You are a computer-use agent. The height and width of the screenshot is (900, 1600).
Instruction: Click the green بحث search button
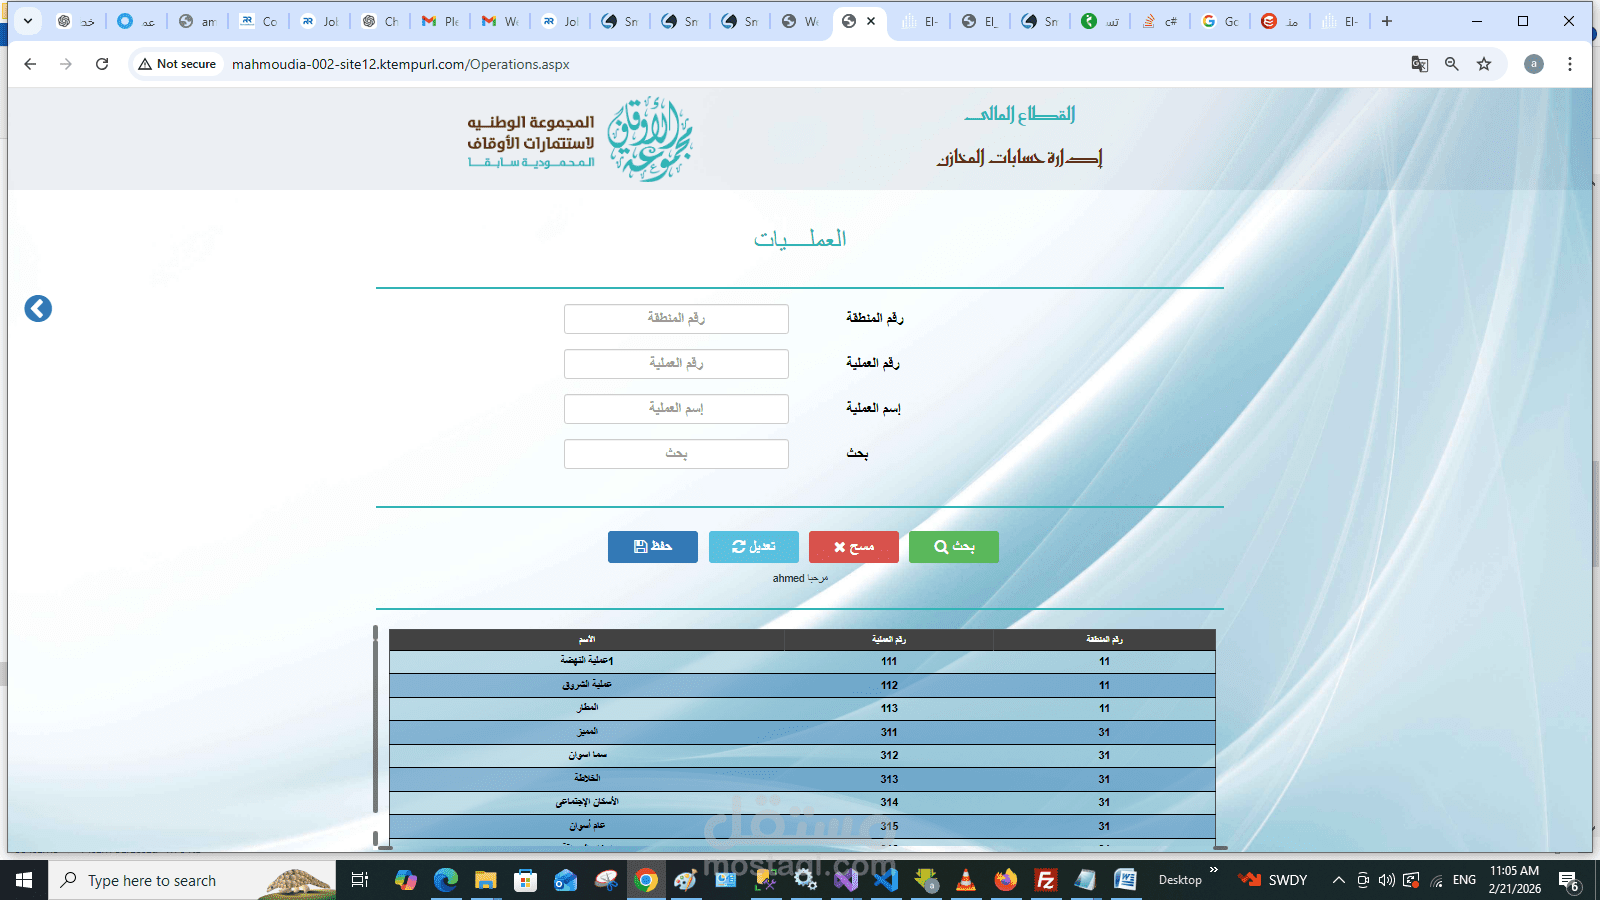click(954, 547)
